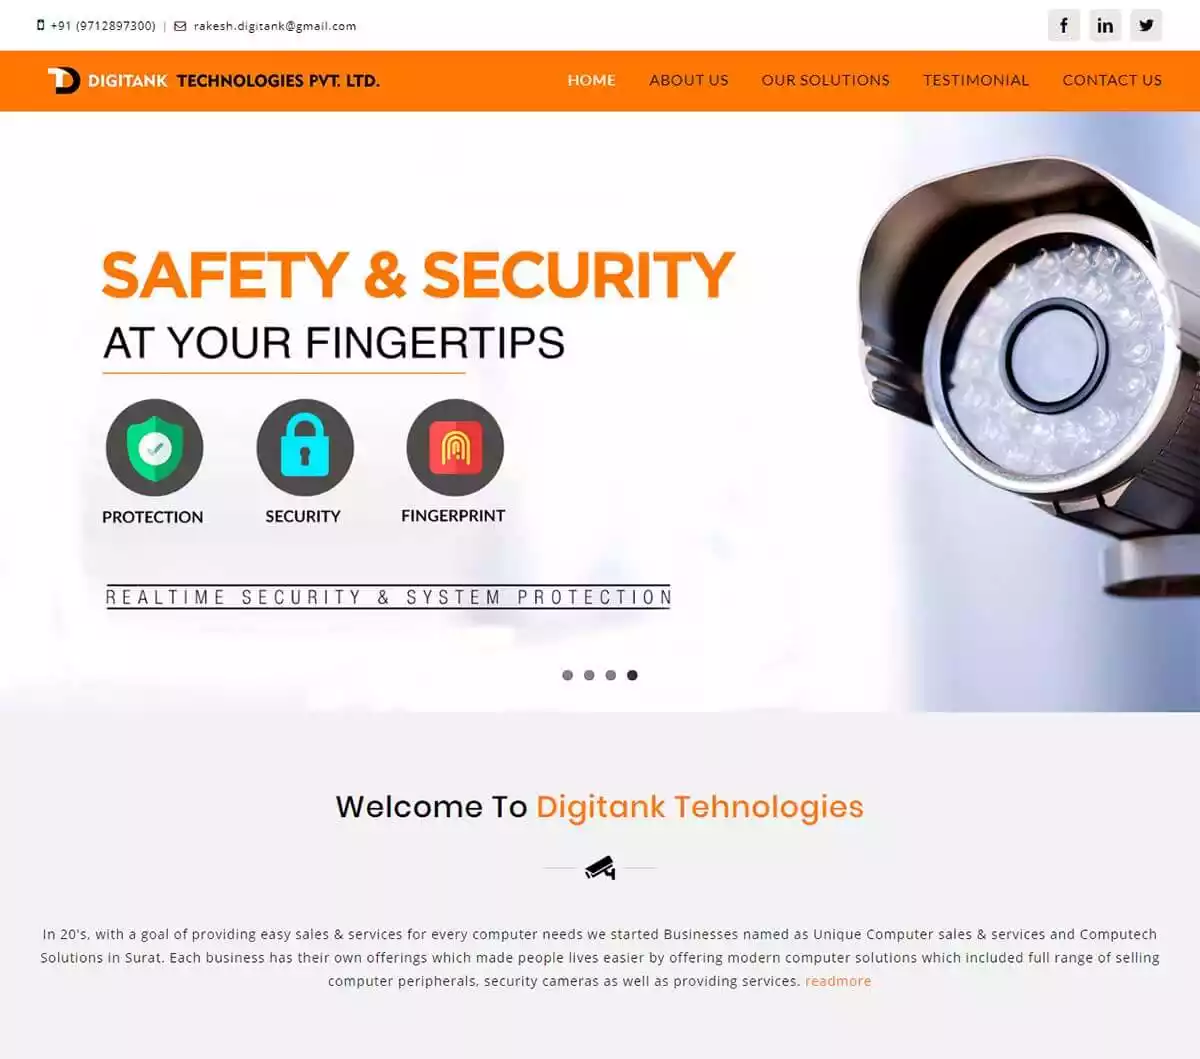
Task: Select the second slider dot
Action: point(589,675)
